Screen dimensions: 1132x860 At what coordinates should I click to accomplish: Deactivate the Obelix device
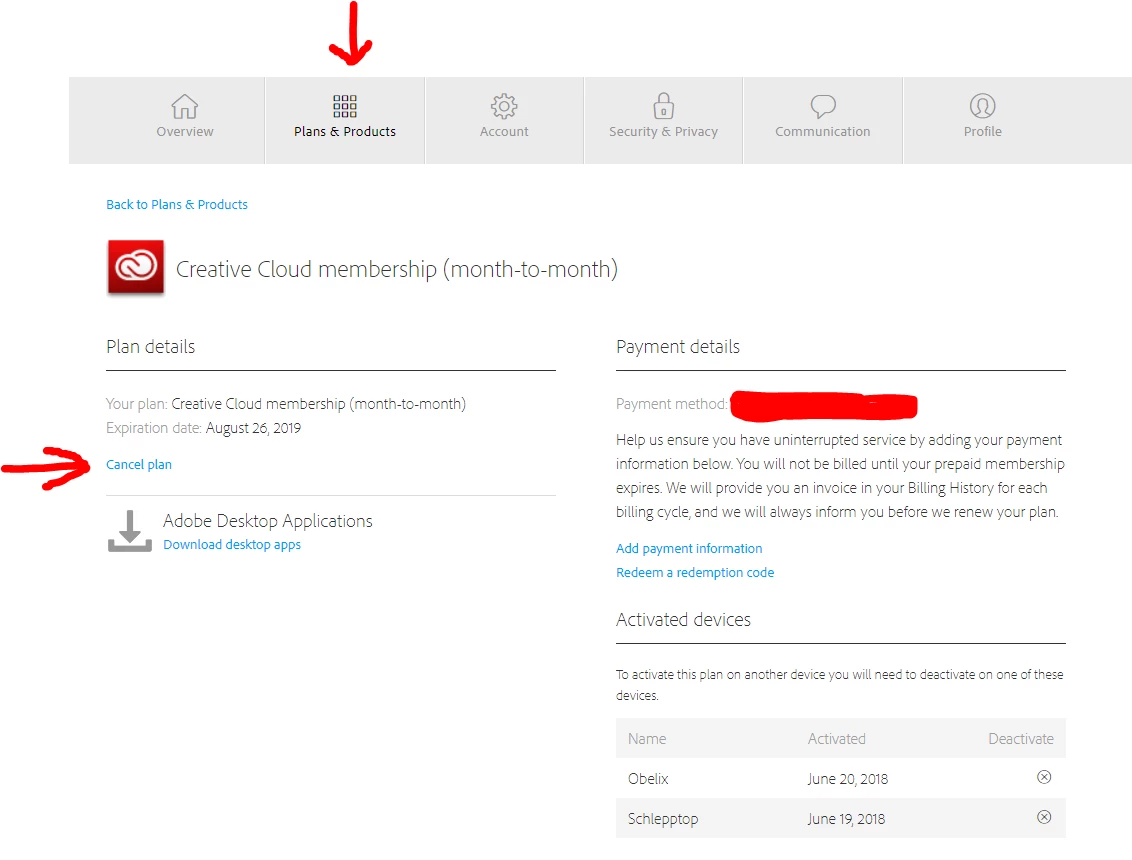pyautogui.click(x=1044, y=777)
